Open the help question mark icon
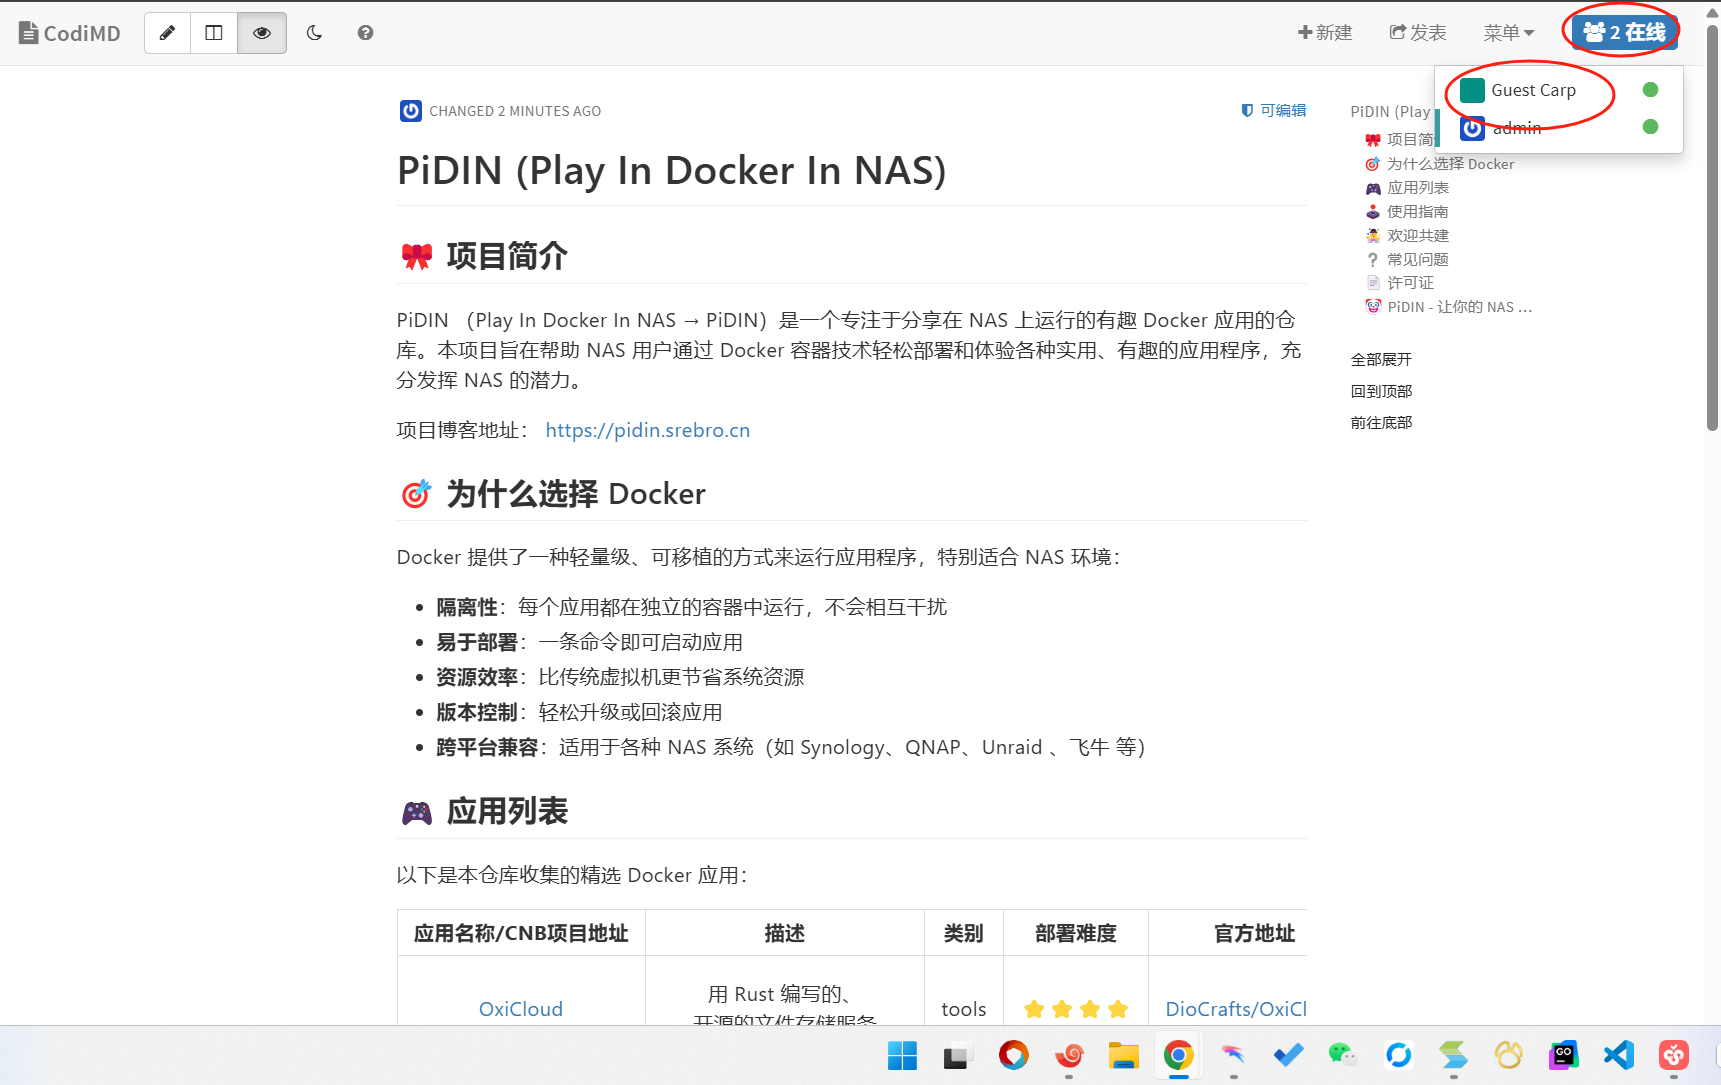The image size is (1721, 1085). pos(365,33)
